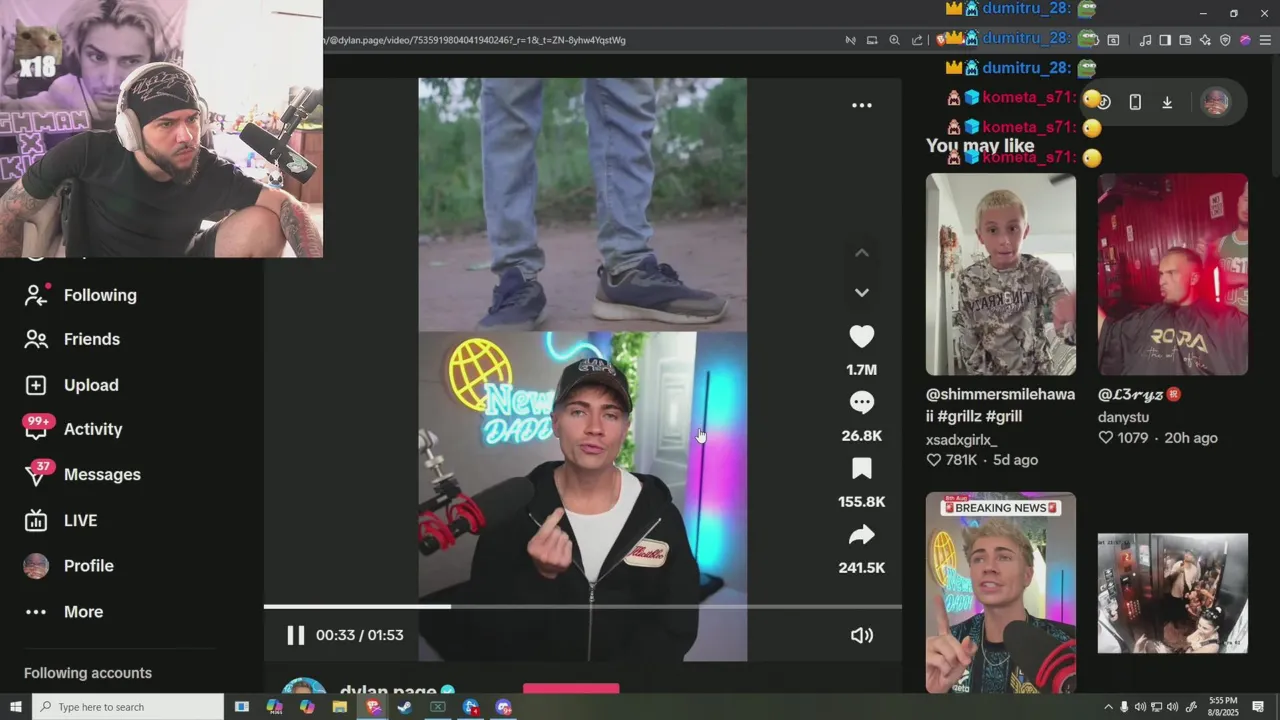Click the Friends icon in sidebar
The image size is (1280, 720).
click(36, 339)
